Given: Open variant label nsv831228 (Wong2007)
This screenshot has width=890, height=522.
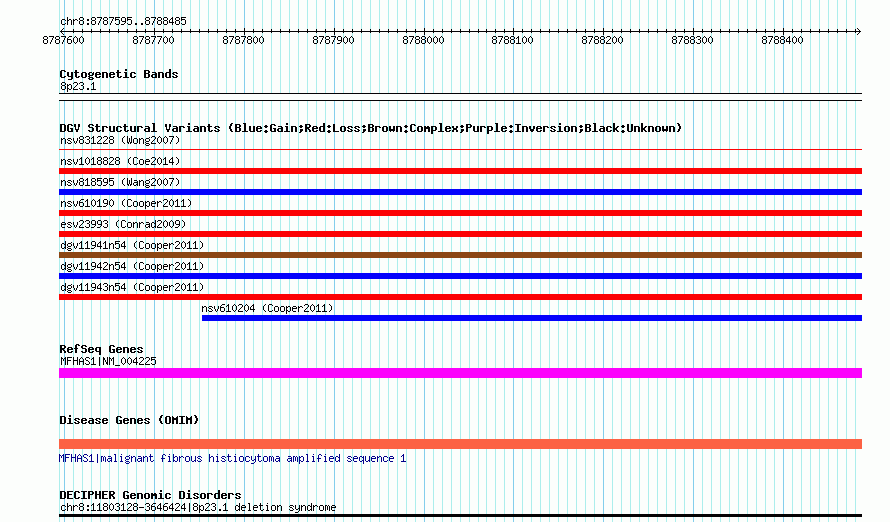Looking at the screenshot, I should click(x=120, y=140).
